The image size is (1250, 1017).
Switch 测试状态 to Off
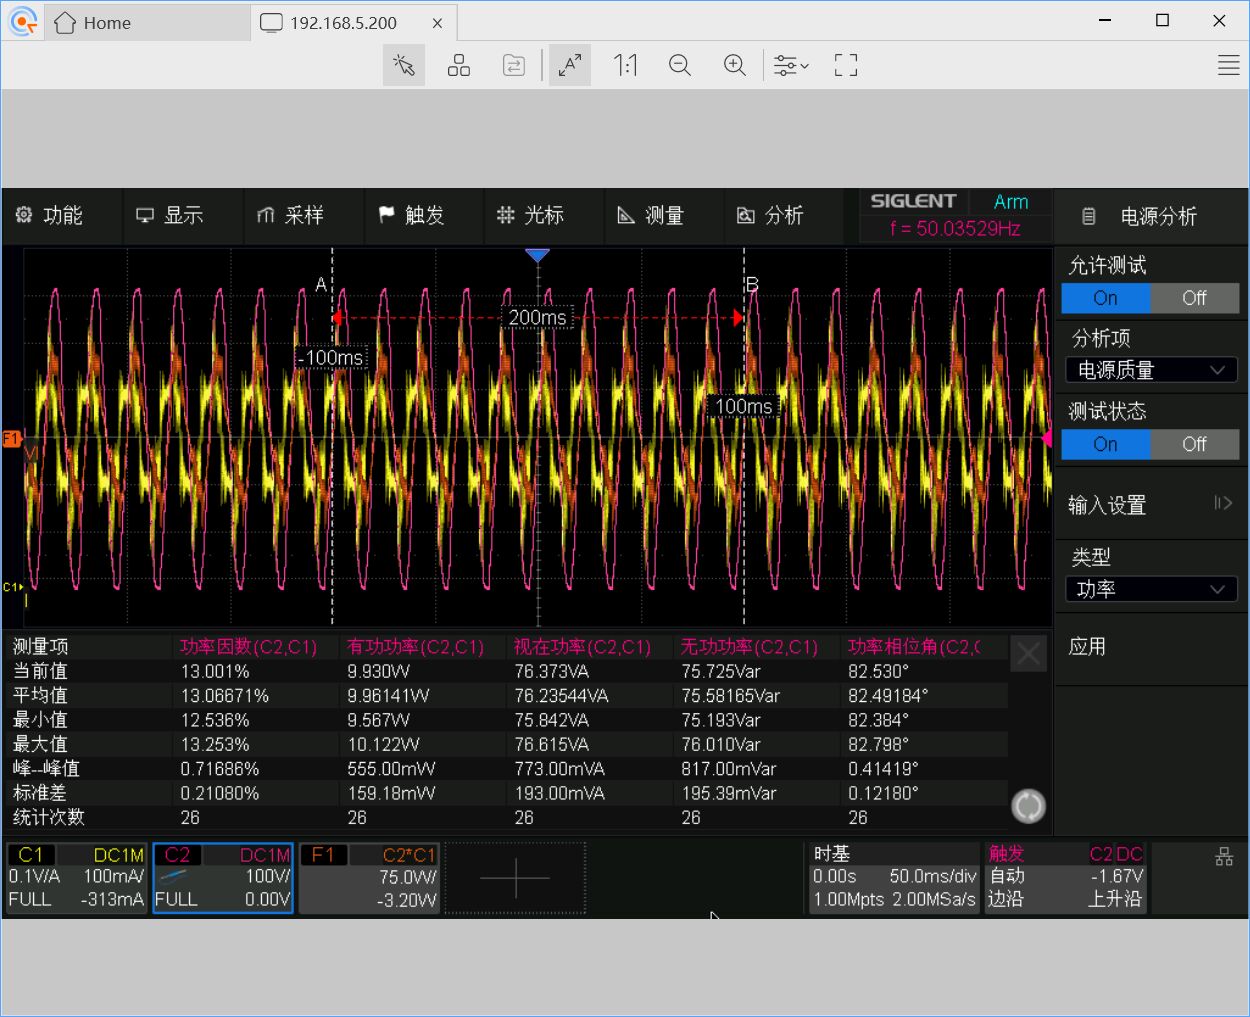(x=1194, y=444)
